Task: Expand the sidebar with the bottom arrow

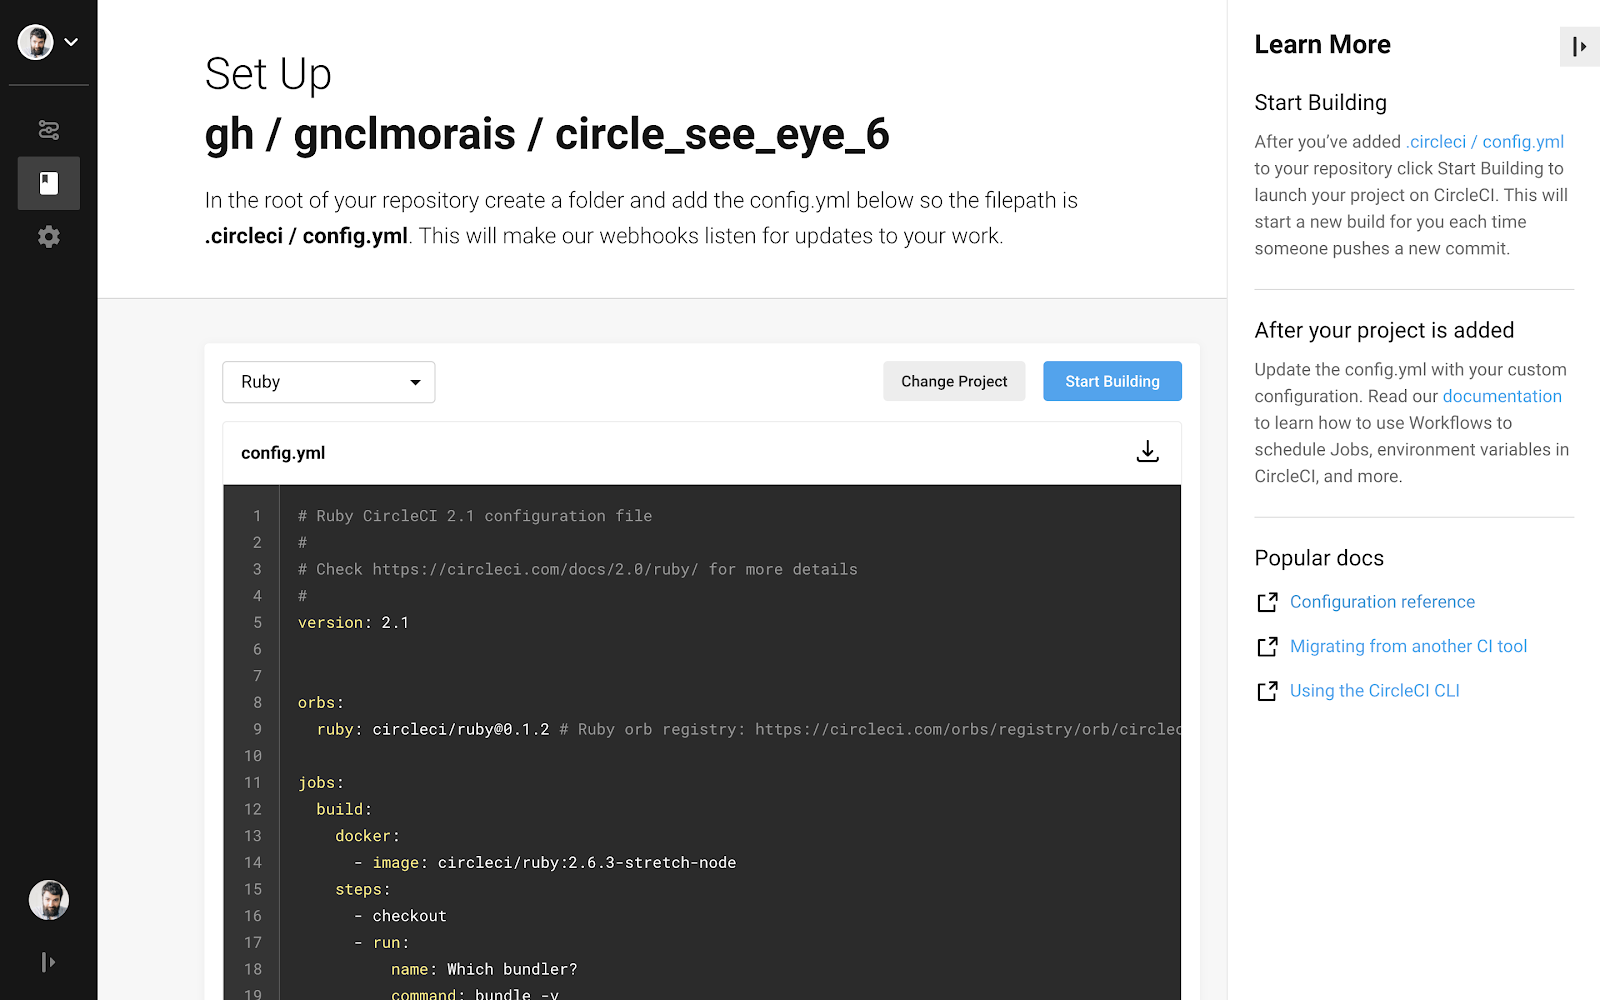Action: (48, 961)
